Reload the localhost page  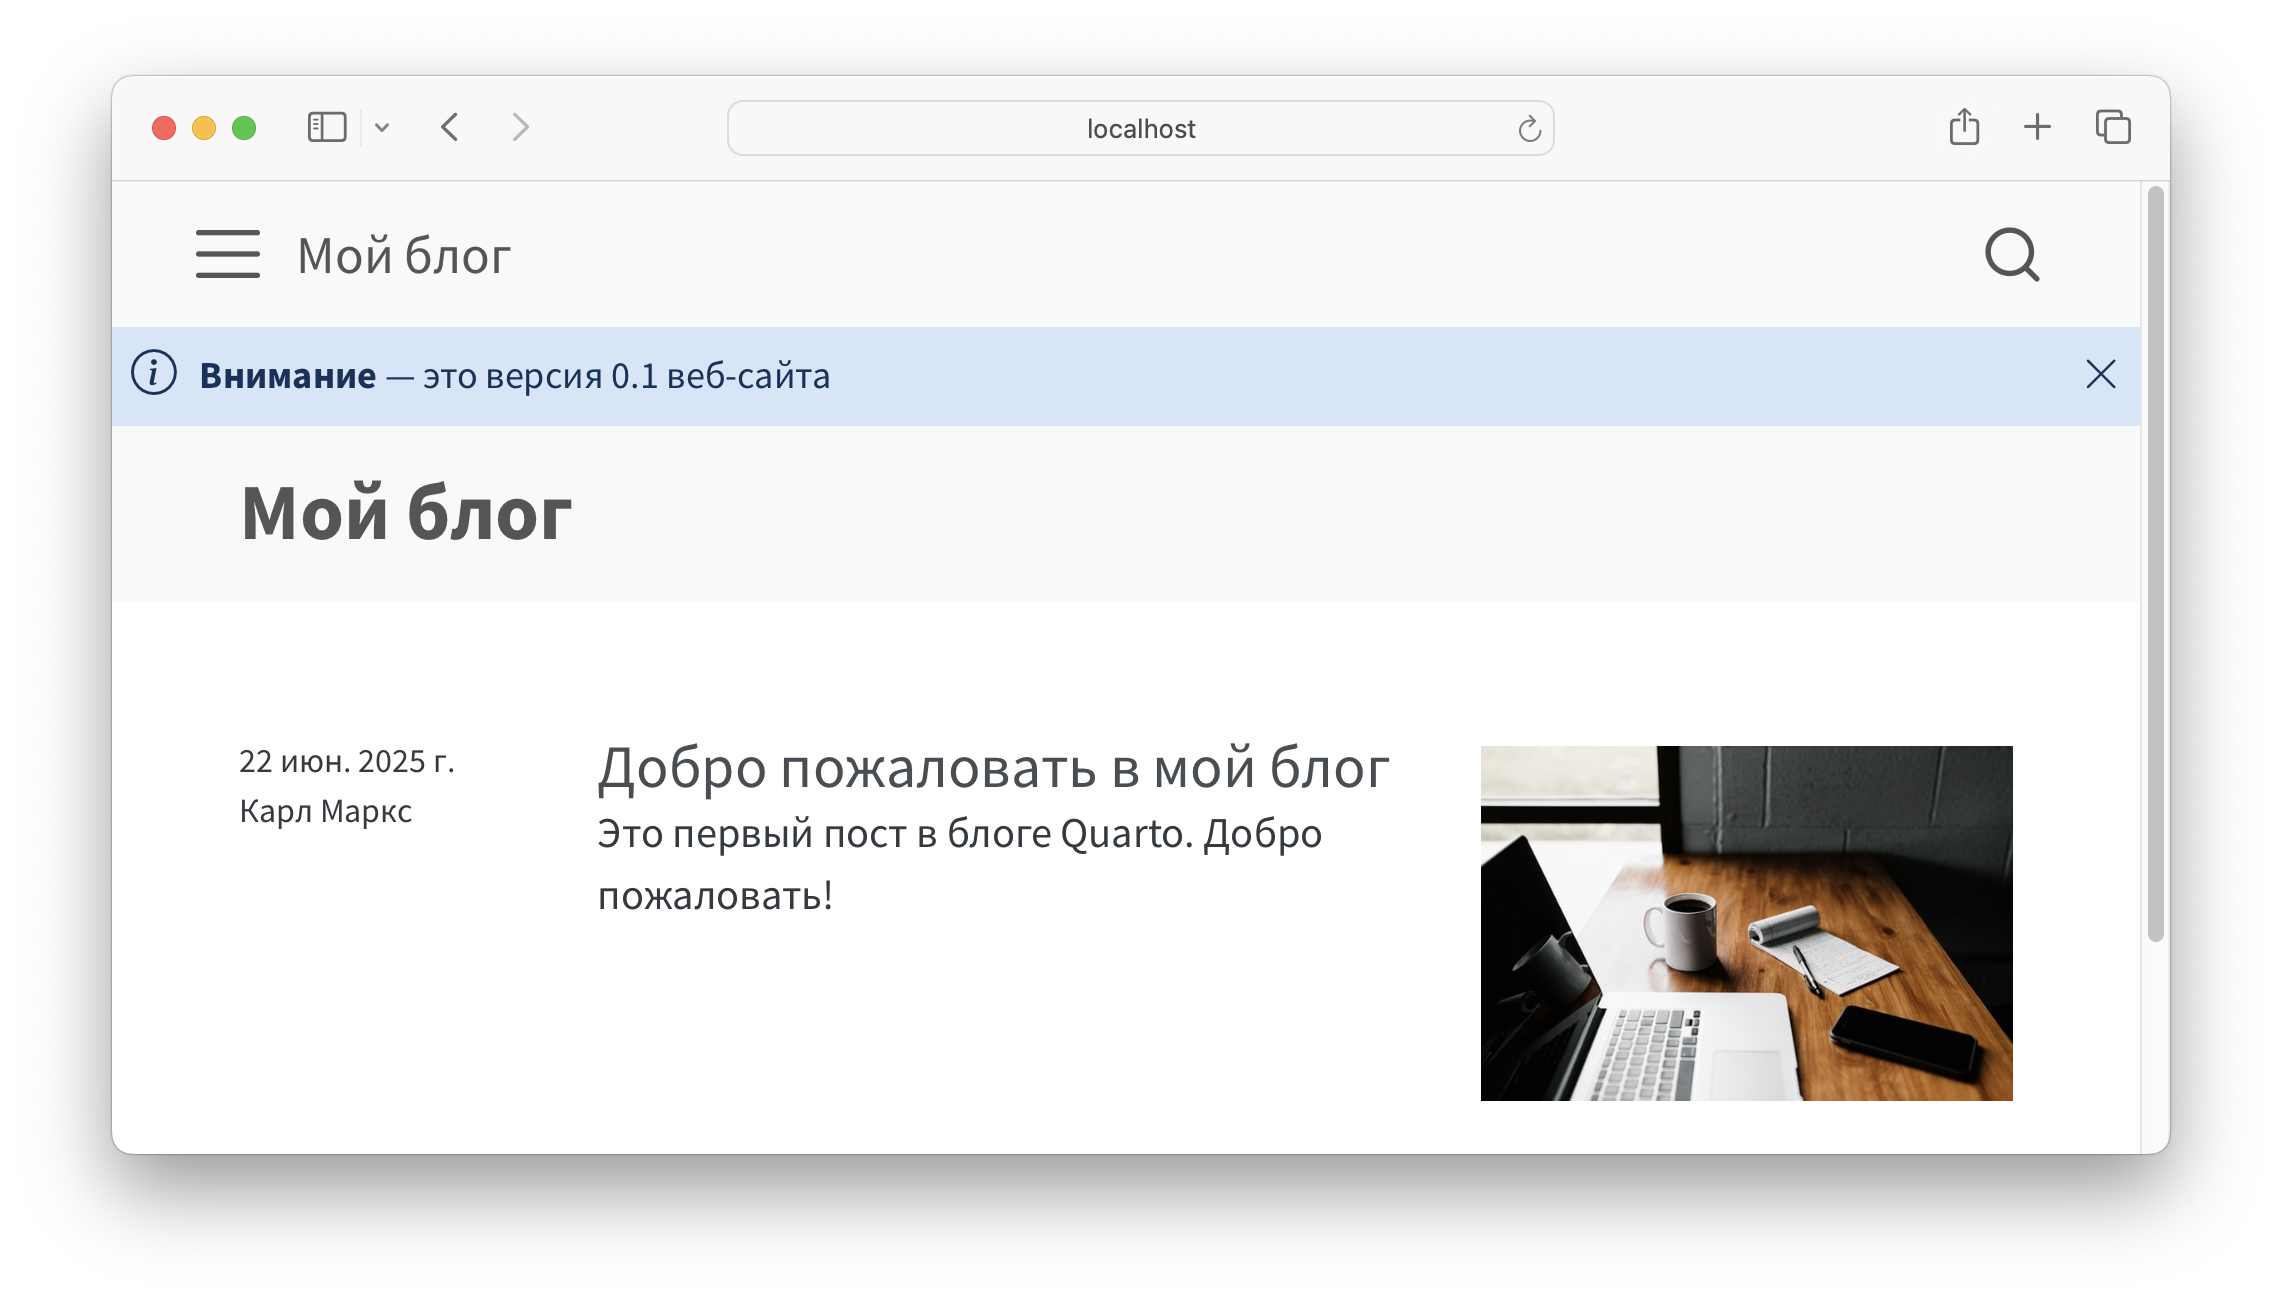coord(1528,129)
